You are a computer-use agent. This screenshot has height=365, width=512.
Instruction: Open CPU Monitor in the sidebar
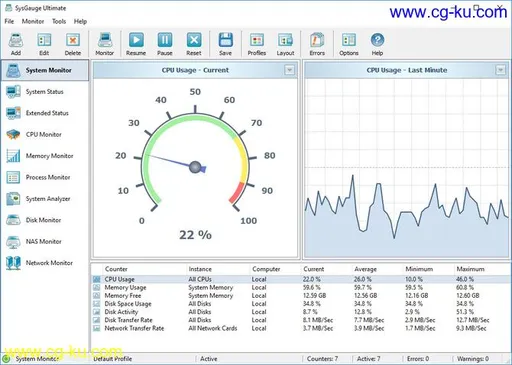point(45,134)
